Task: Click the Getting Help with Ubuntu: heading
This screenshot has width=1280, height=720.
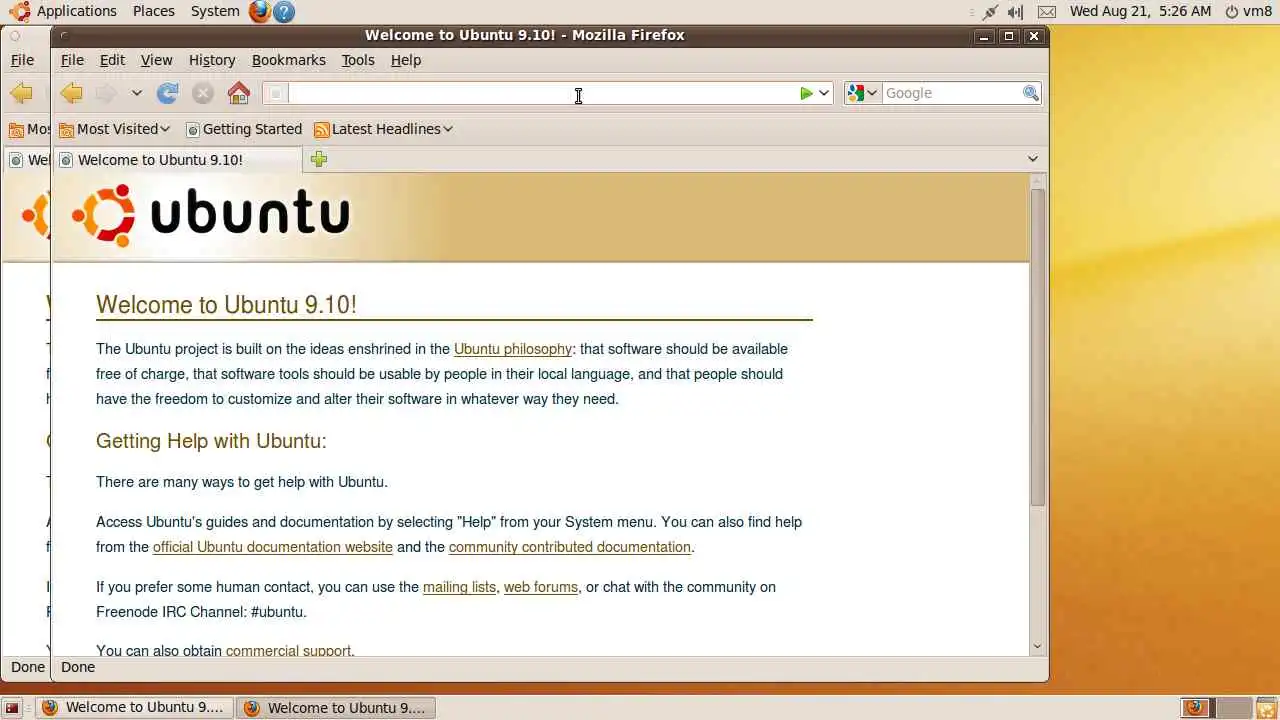Action: tap(211, 441)
